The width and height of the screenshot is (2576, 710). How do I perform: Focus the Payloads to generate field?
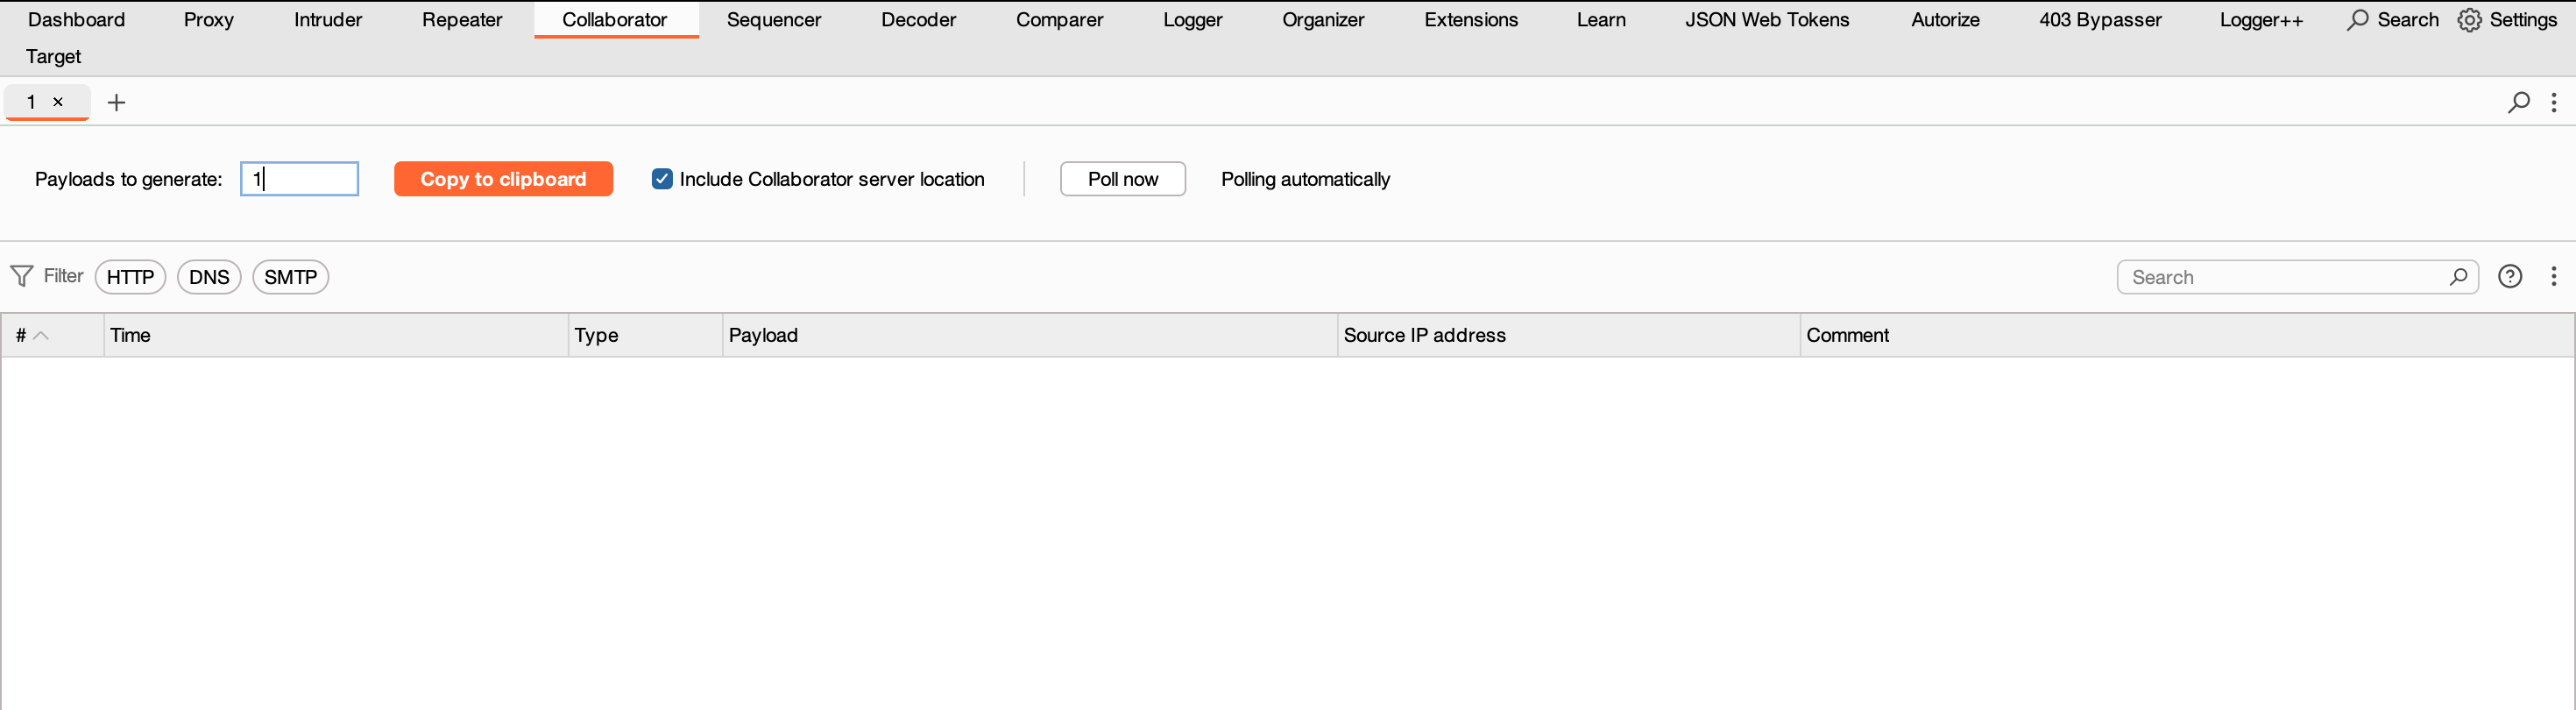(x=299, y=179)
